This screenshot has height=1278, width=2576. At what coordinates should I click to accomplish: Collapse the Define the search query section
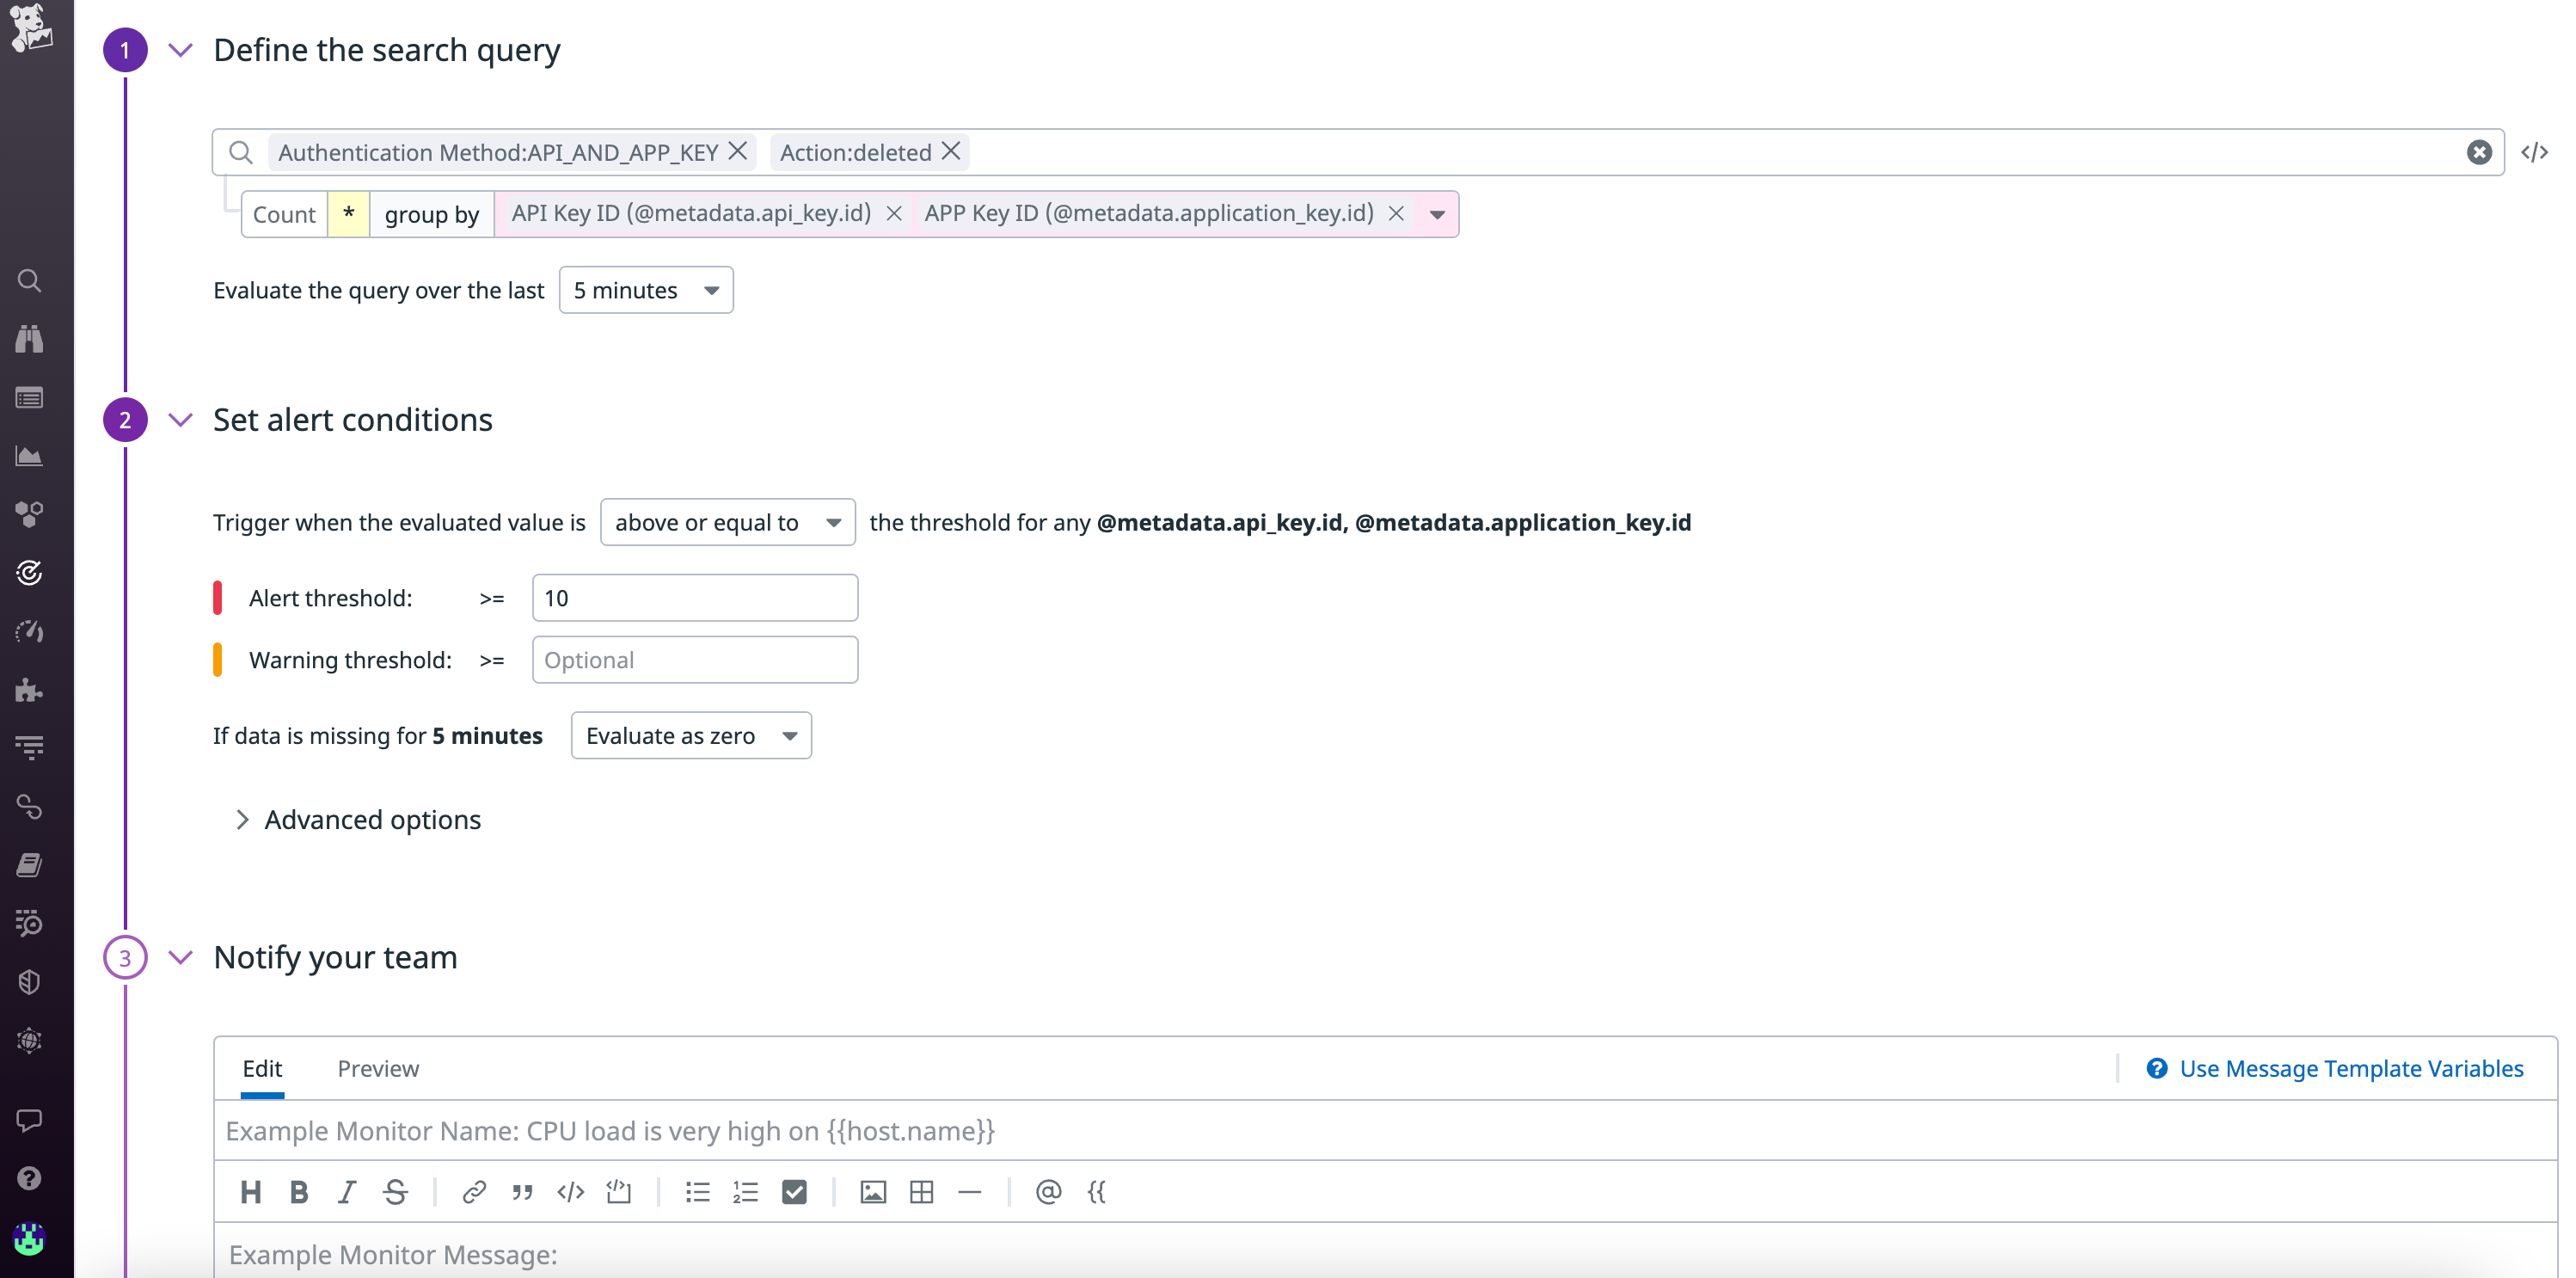pos(180,50)
